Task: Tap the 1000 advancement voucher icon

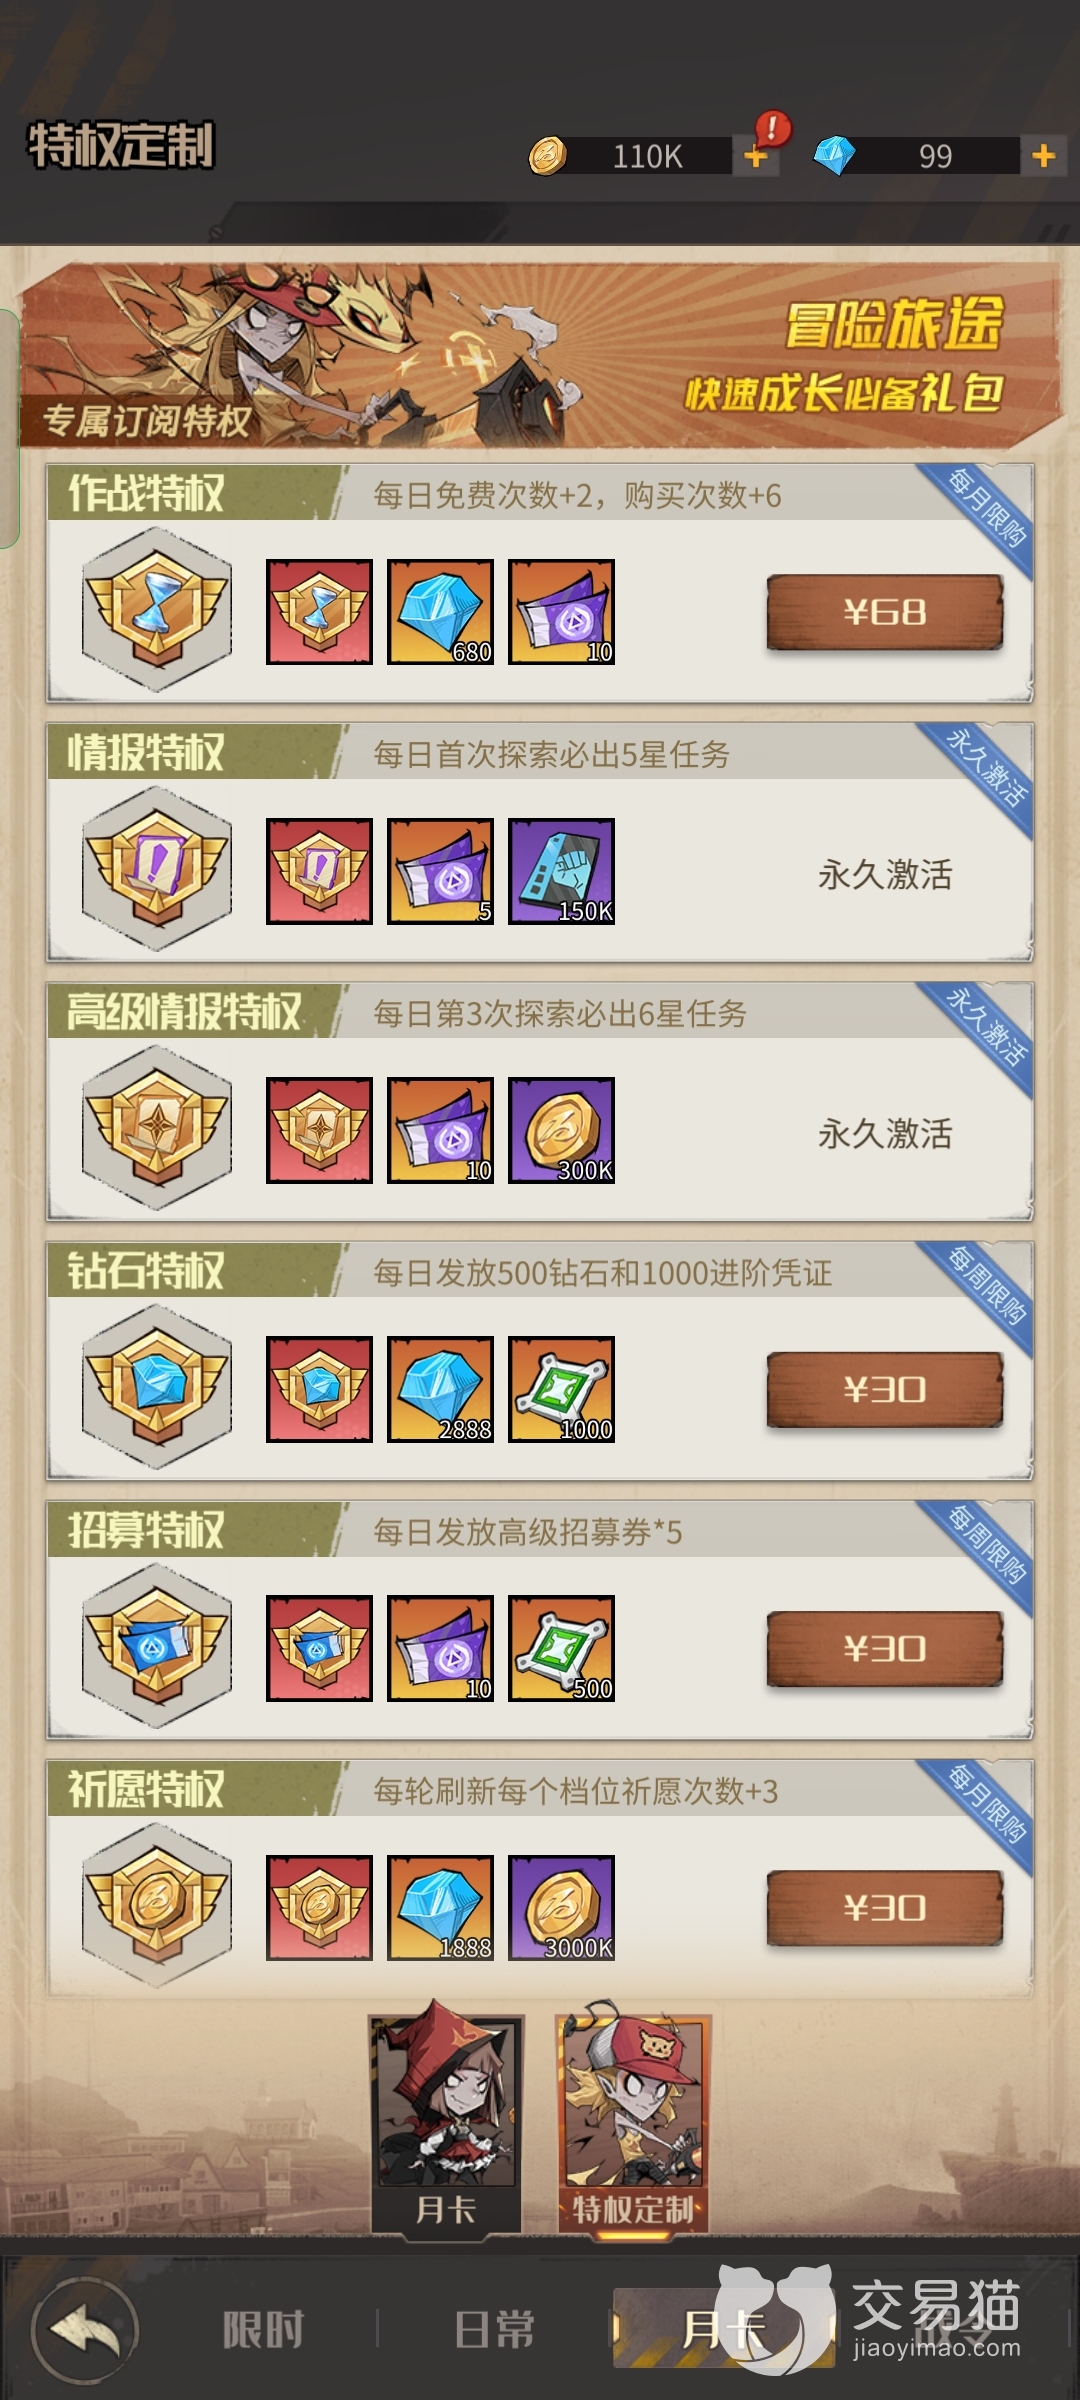Action: tap(561, 1389)
